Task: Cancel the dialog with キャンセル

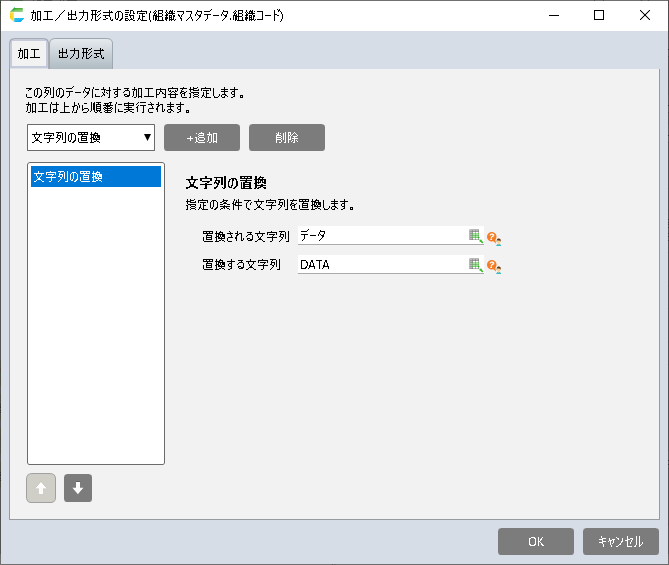Action: point(620,541)
